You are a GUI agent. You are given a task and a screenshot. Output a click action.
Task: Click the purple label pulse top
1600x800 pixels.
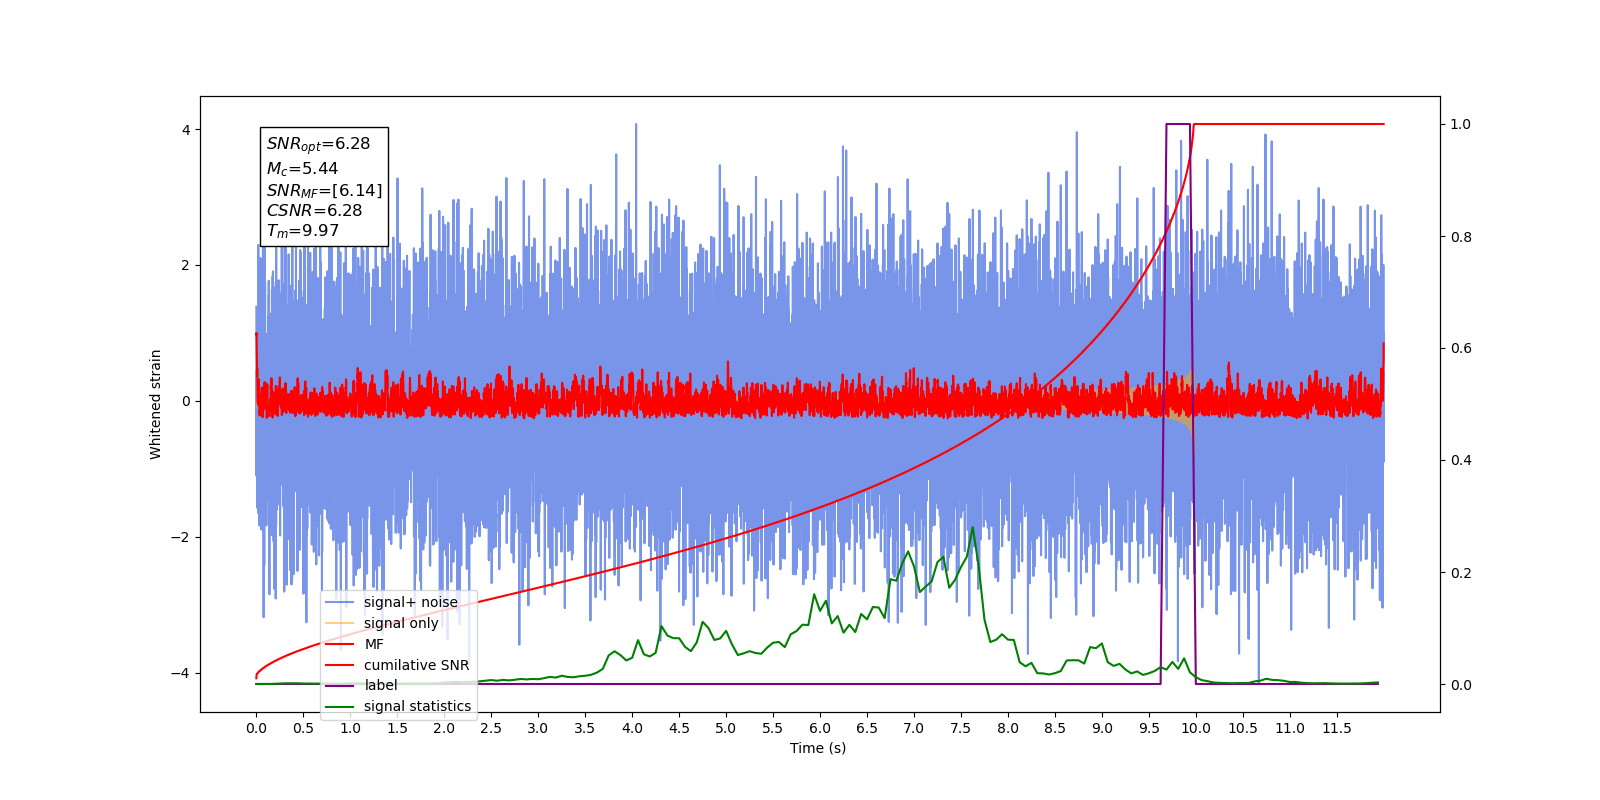point(1178,124)
